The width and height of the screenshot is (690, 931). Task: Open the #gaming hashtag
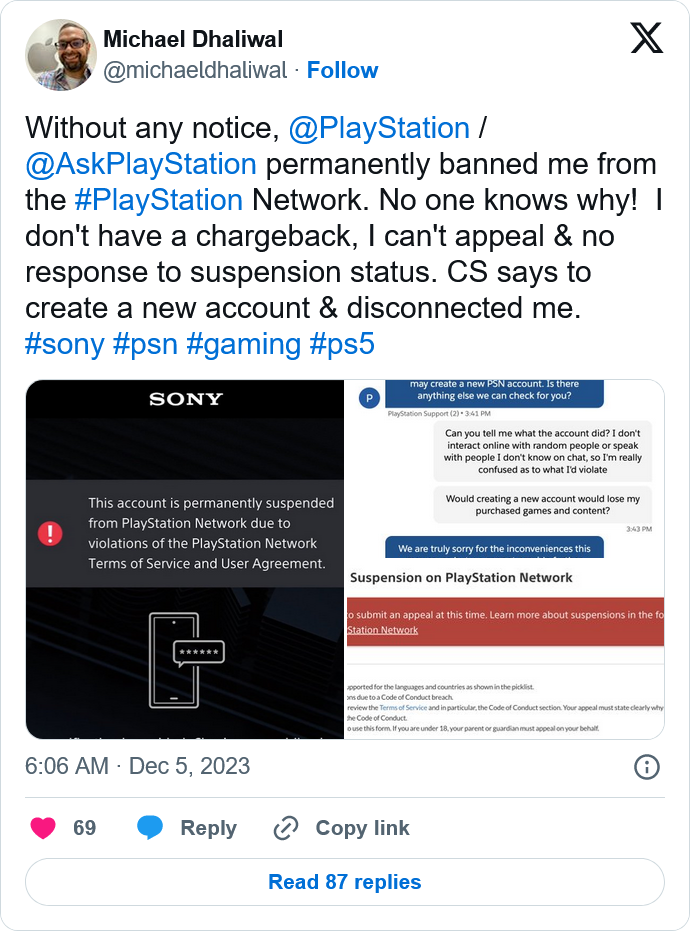(243, 344)
